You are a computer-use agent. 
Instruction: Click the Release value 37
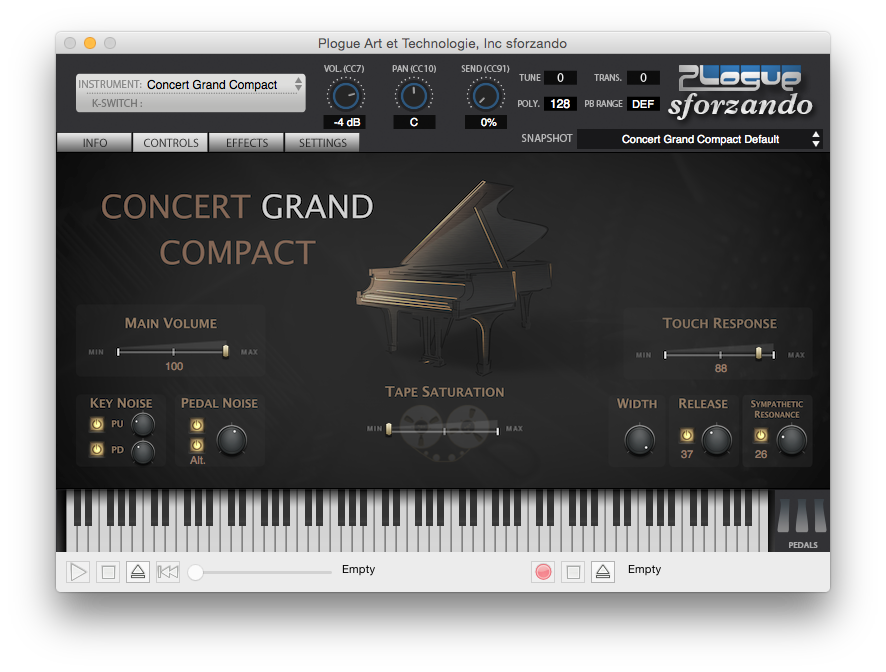687,454
